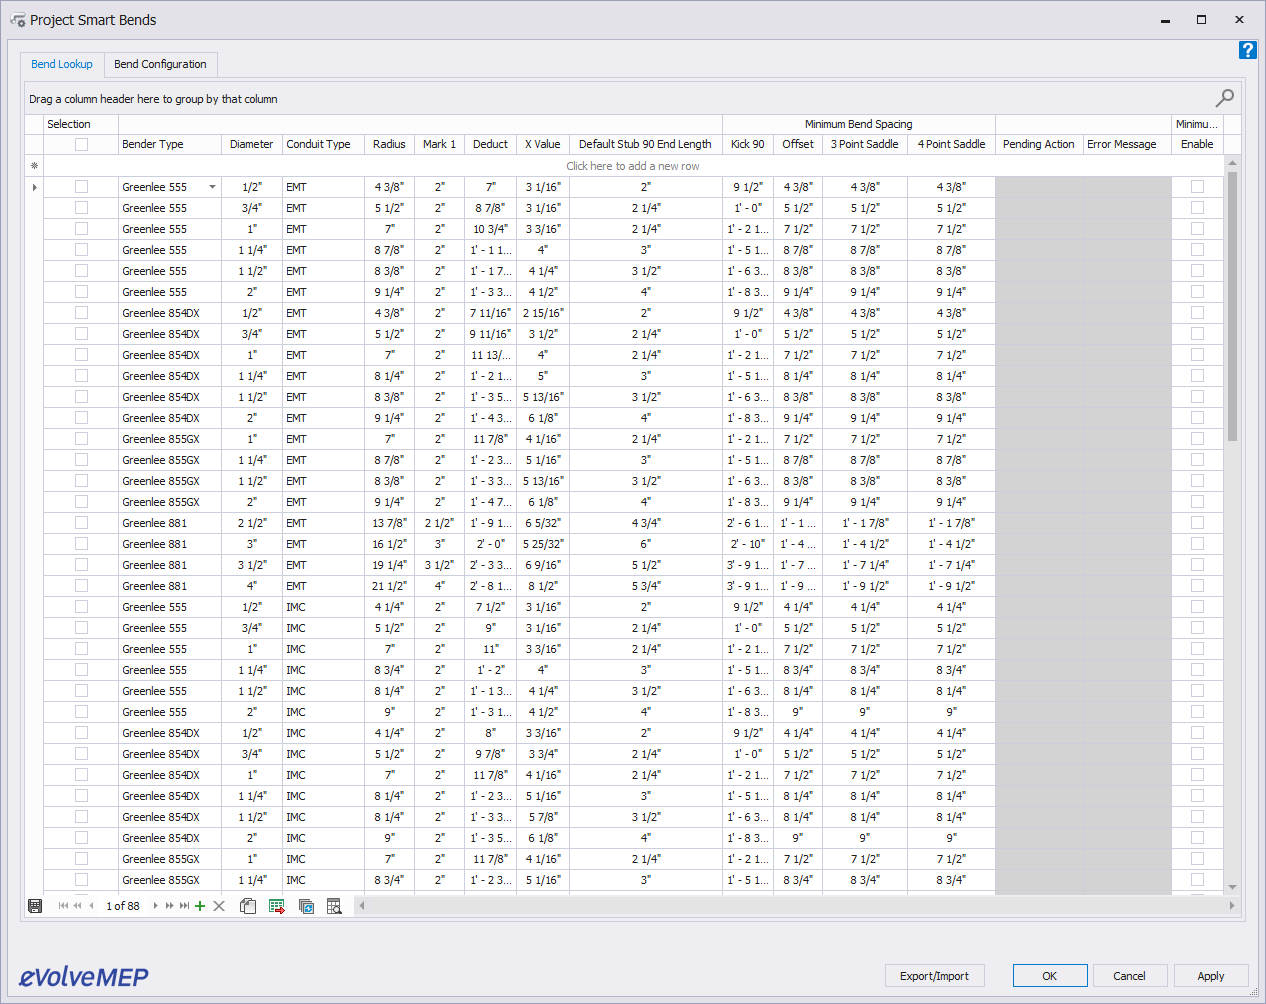This screenshot has width=1266, height=1004.
Task: Check Selection box for Greenlee 855GX 1" EMT
Action: tap(81, 439)
